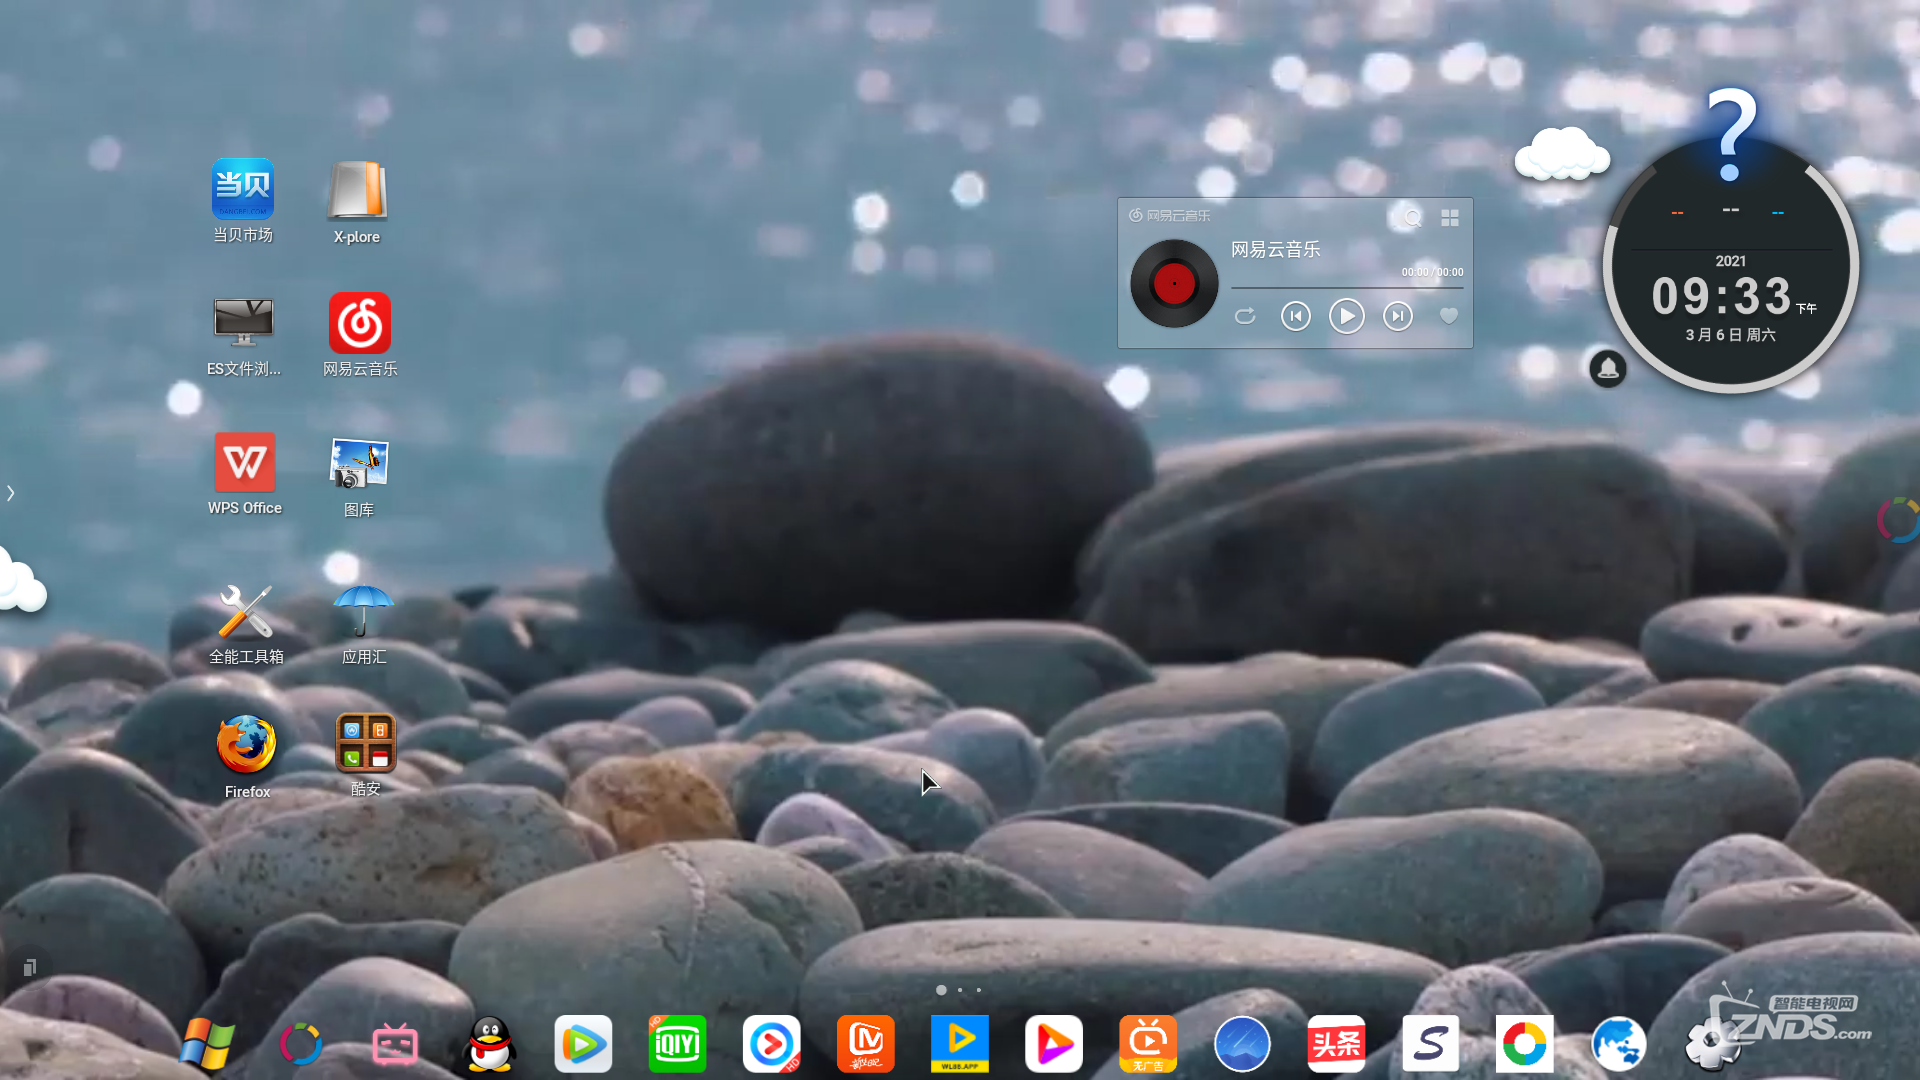This screenshot has height=1080, width=1920.
Task: Toggle the heart favorite in the music widget
Action: [x=1448, y=316]
